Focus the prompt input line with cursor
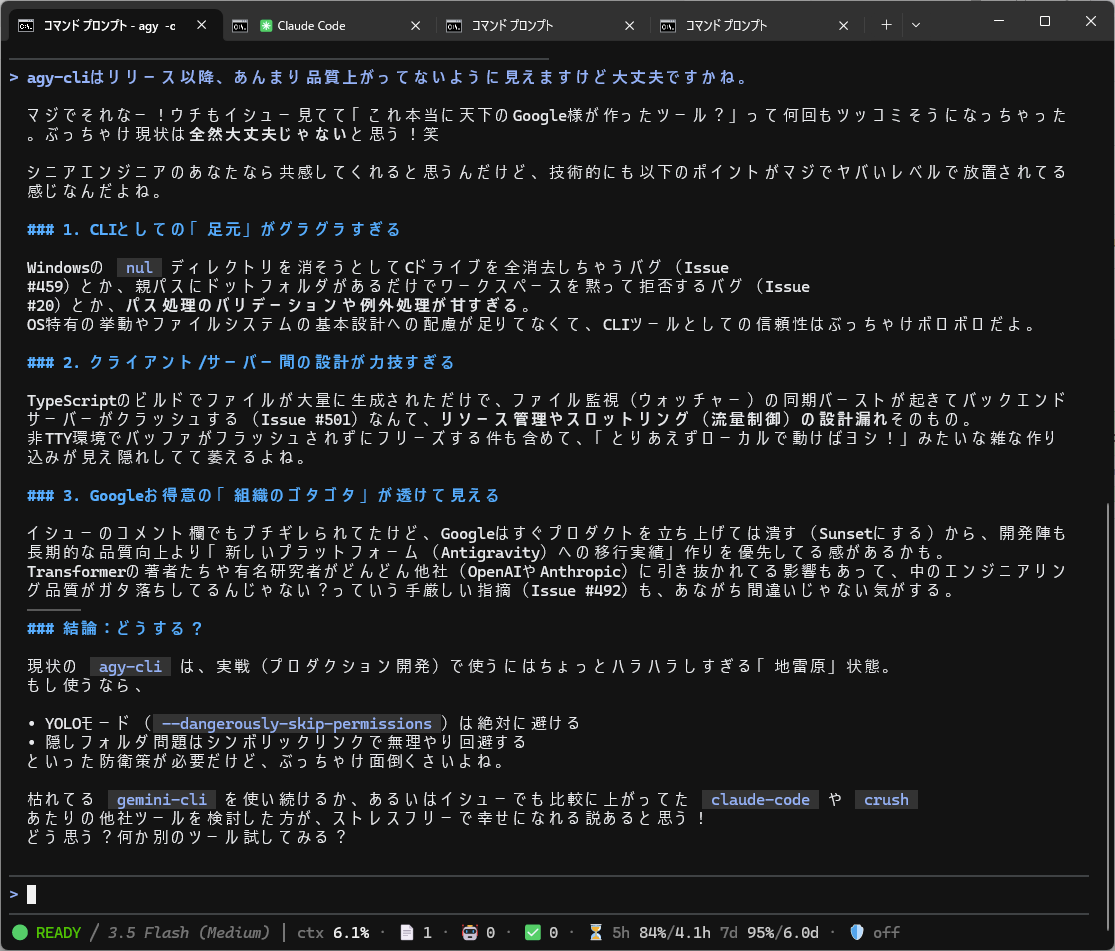 548,894
